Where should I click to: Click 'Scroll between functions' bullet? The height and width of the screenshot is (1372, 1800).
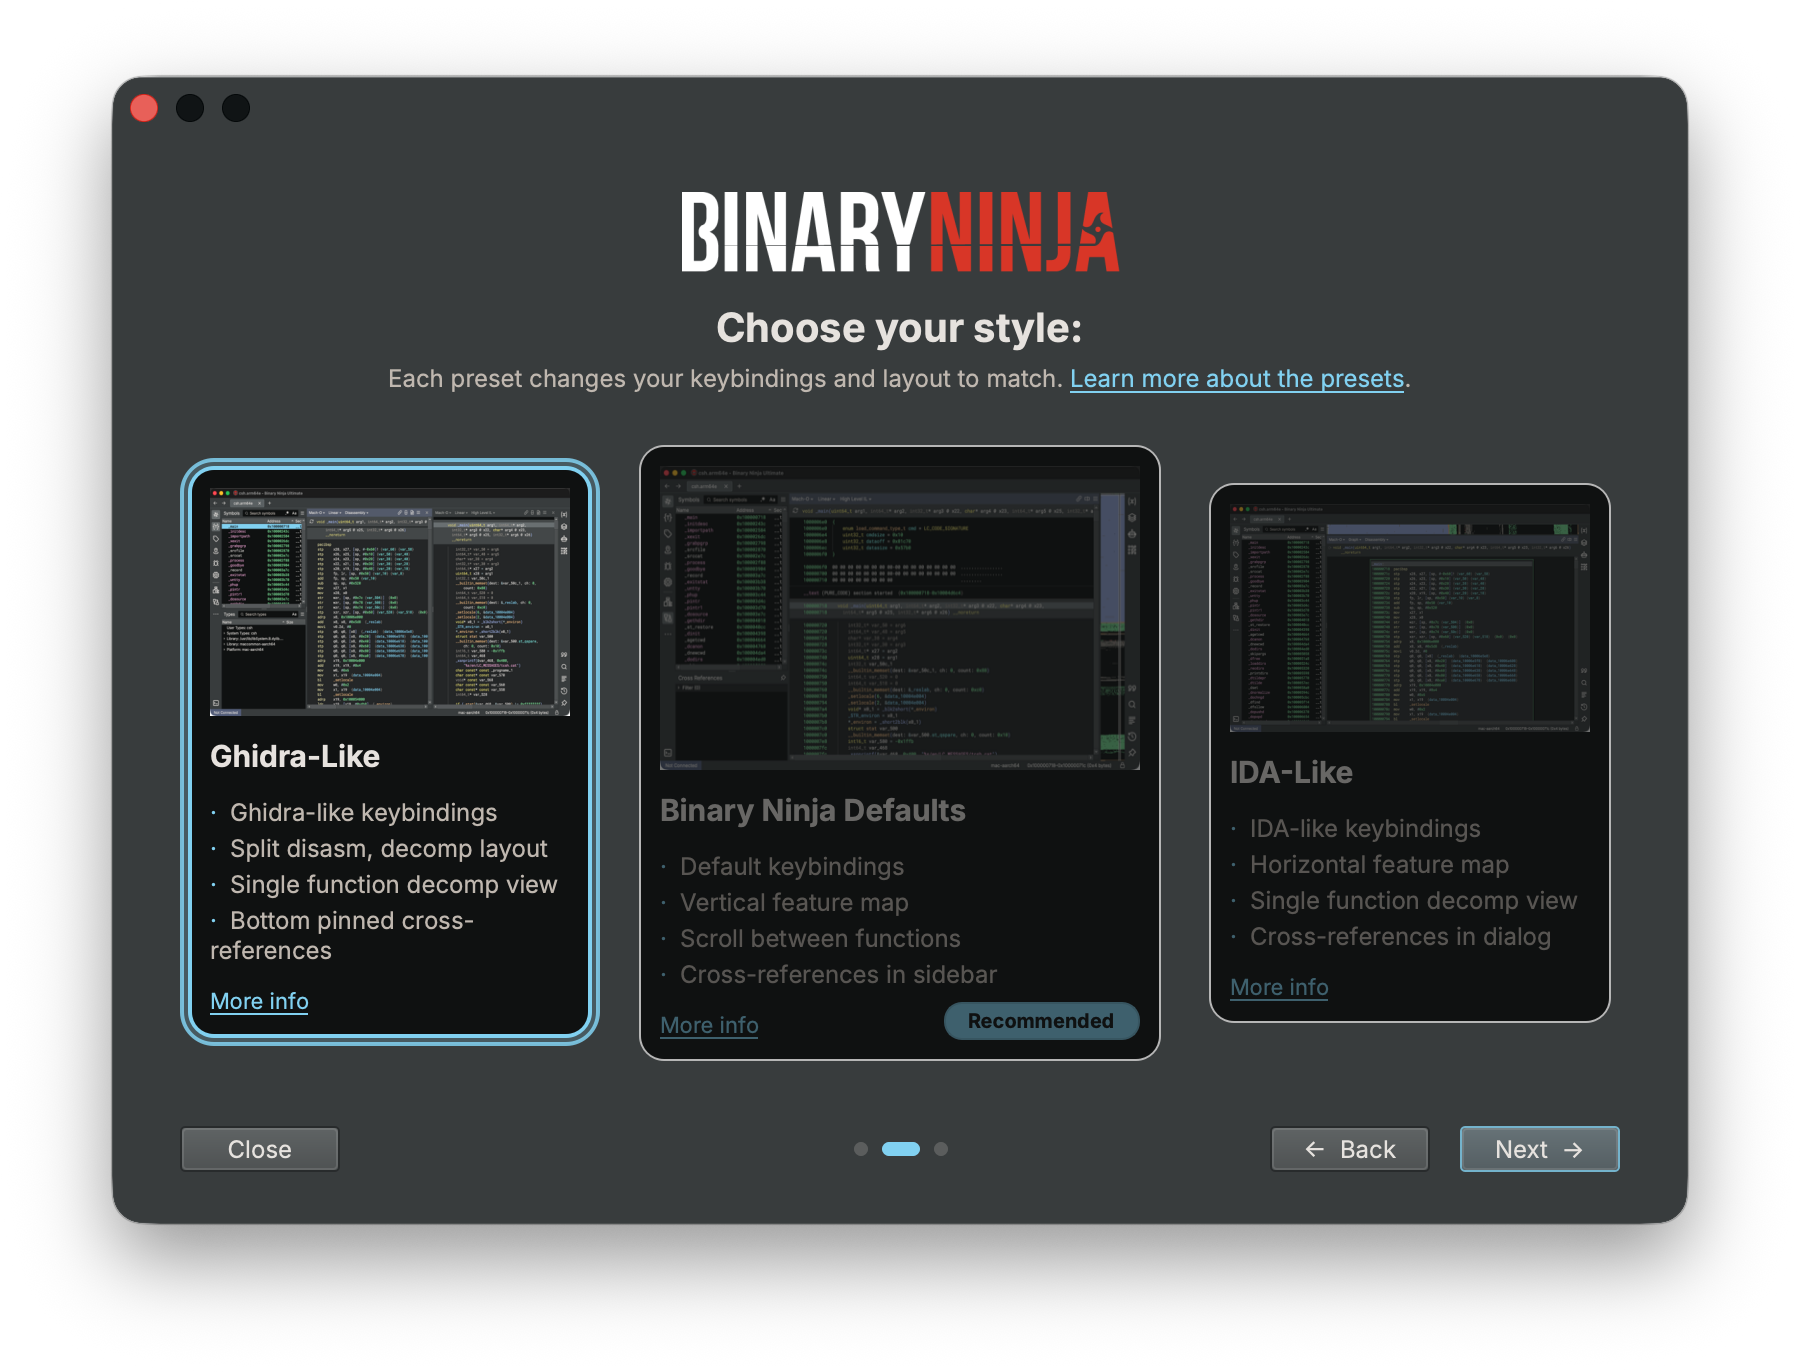tap(820, 938)
